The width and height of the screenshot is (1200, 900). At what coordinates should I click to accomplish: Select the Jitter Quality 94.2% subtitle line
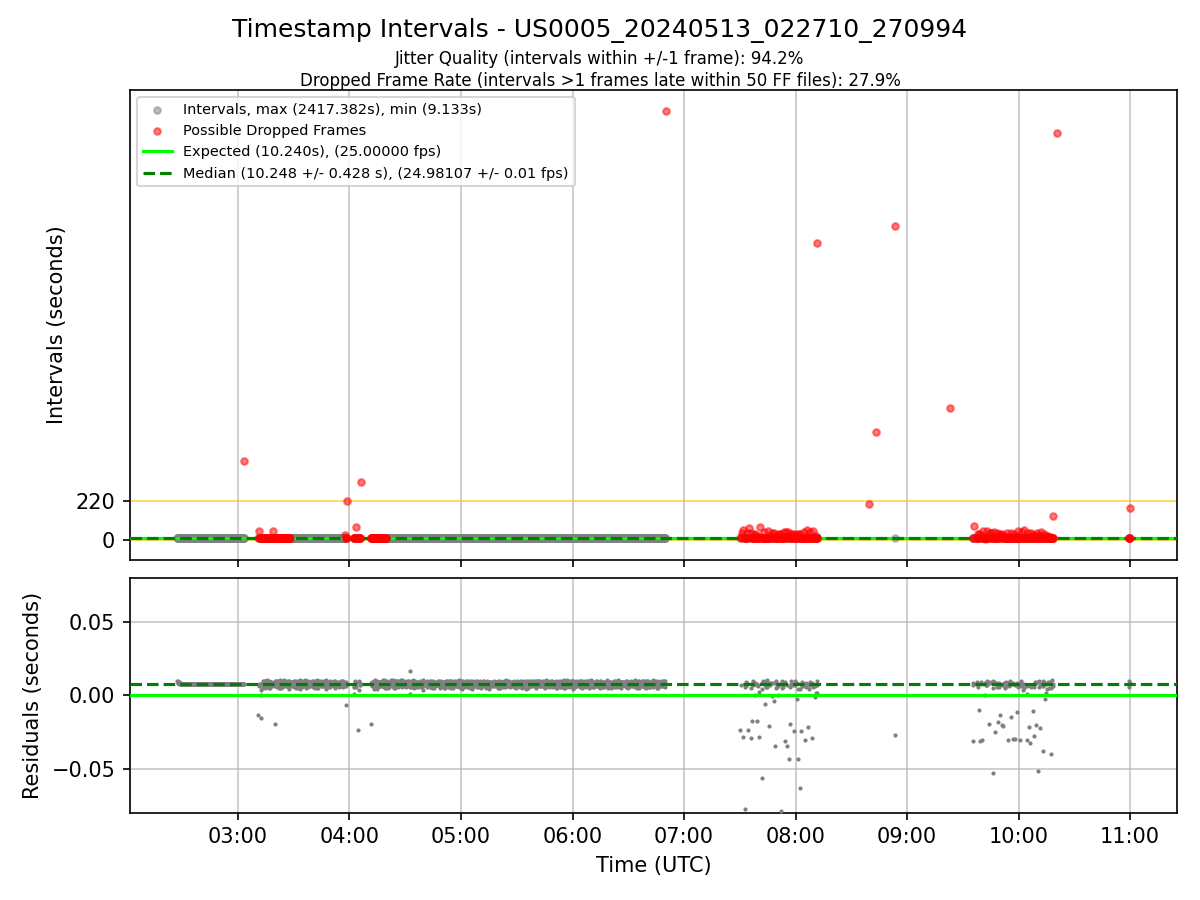point(599,58)
